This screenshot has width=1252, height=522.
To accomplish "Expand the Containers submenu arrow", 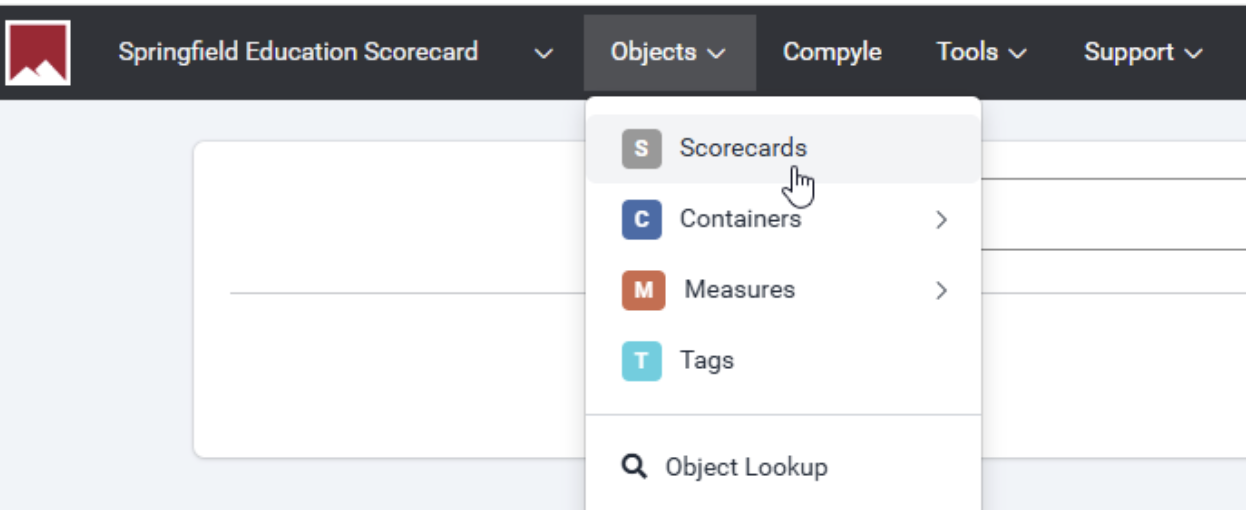I will click(x=940, y=219).
